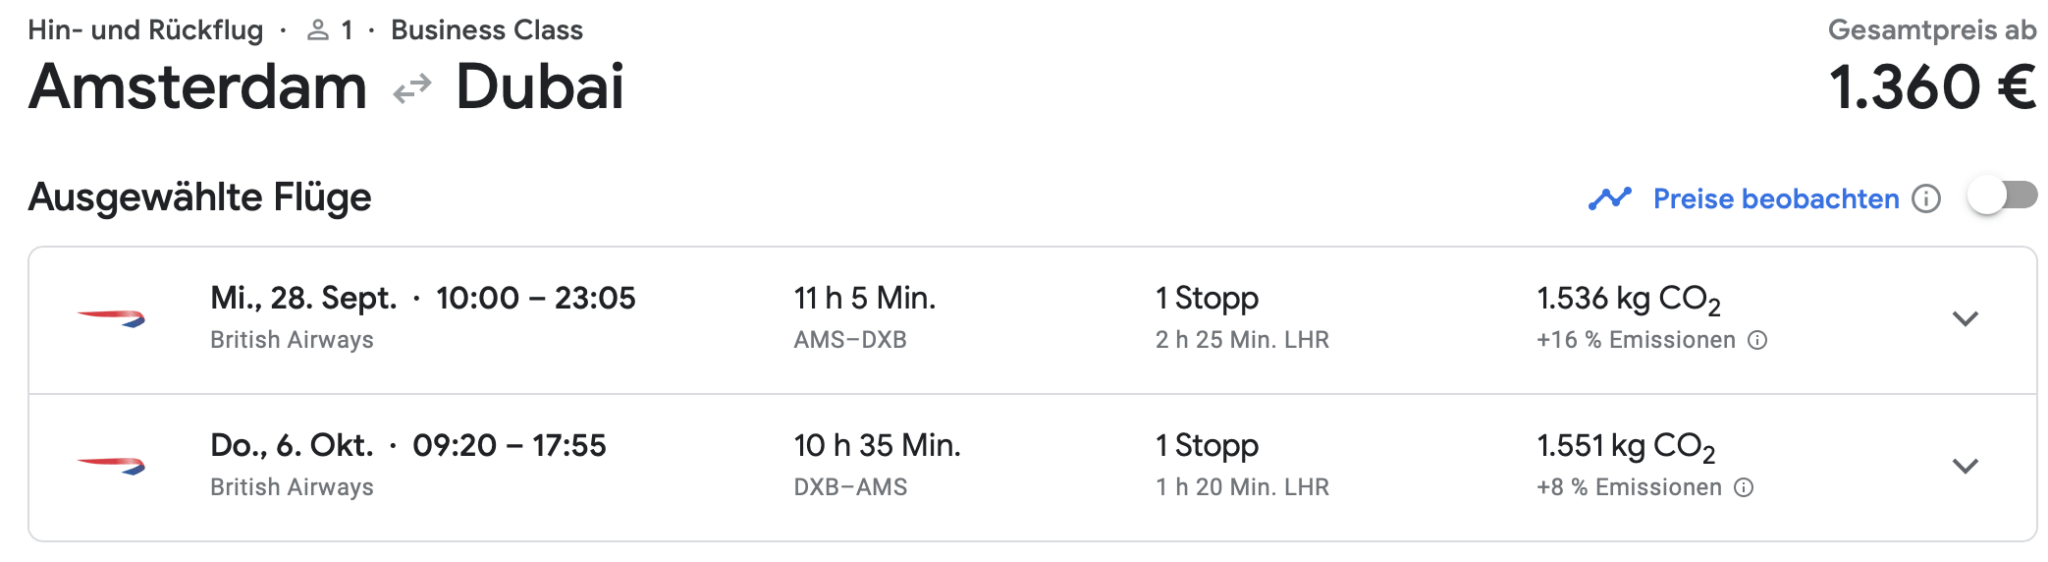2048x562 pixels.
Task: Select the Mi., 28. Sept. flight row
Action: coord(1032,320)
